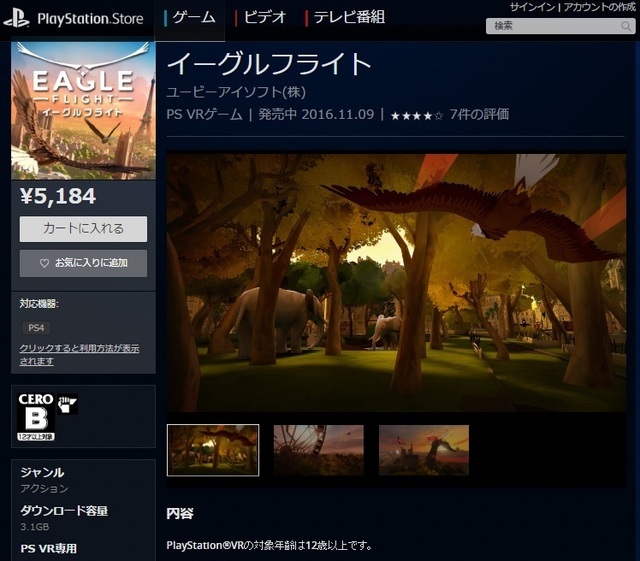Screen dimensions: 640x561
Task: Select the eagle sunset screenshot thumbnail
Action: [424, 450]
